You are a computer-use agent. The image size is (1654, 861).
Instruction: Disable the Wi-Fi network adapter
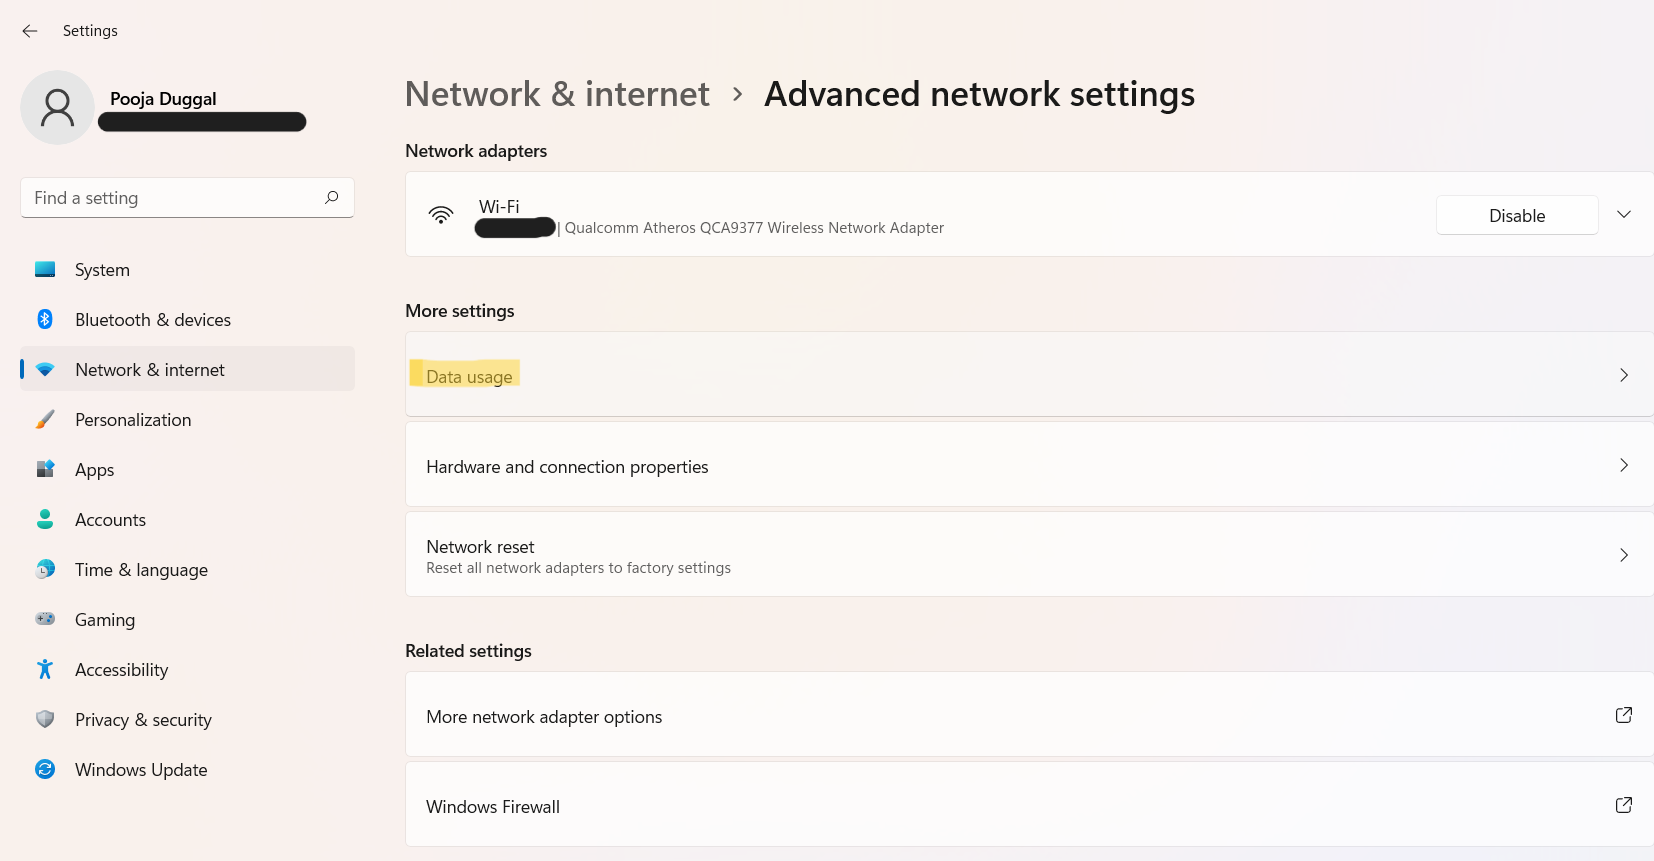point(1516,216)
